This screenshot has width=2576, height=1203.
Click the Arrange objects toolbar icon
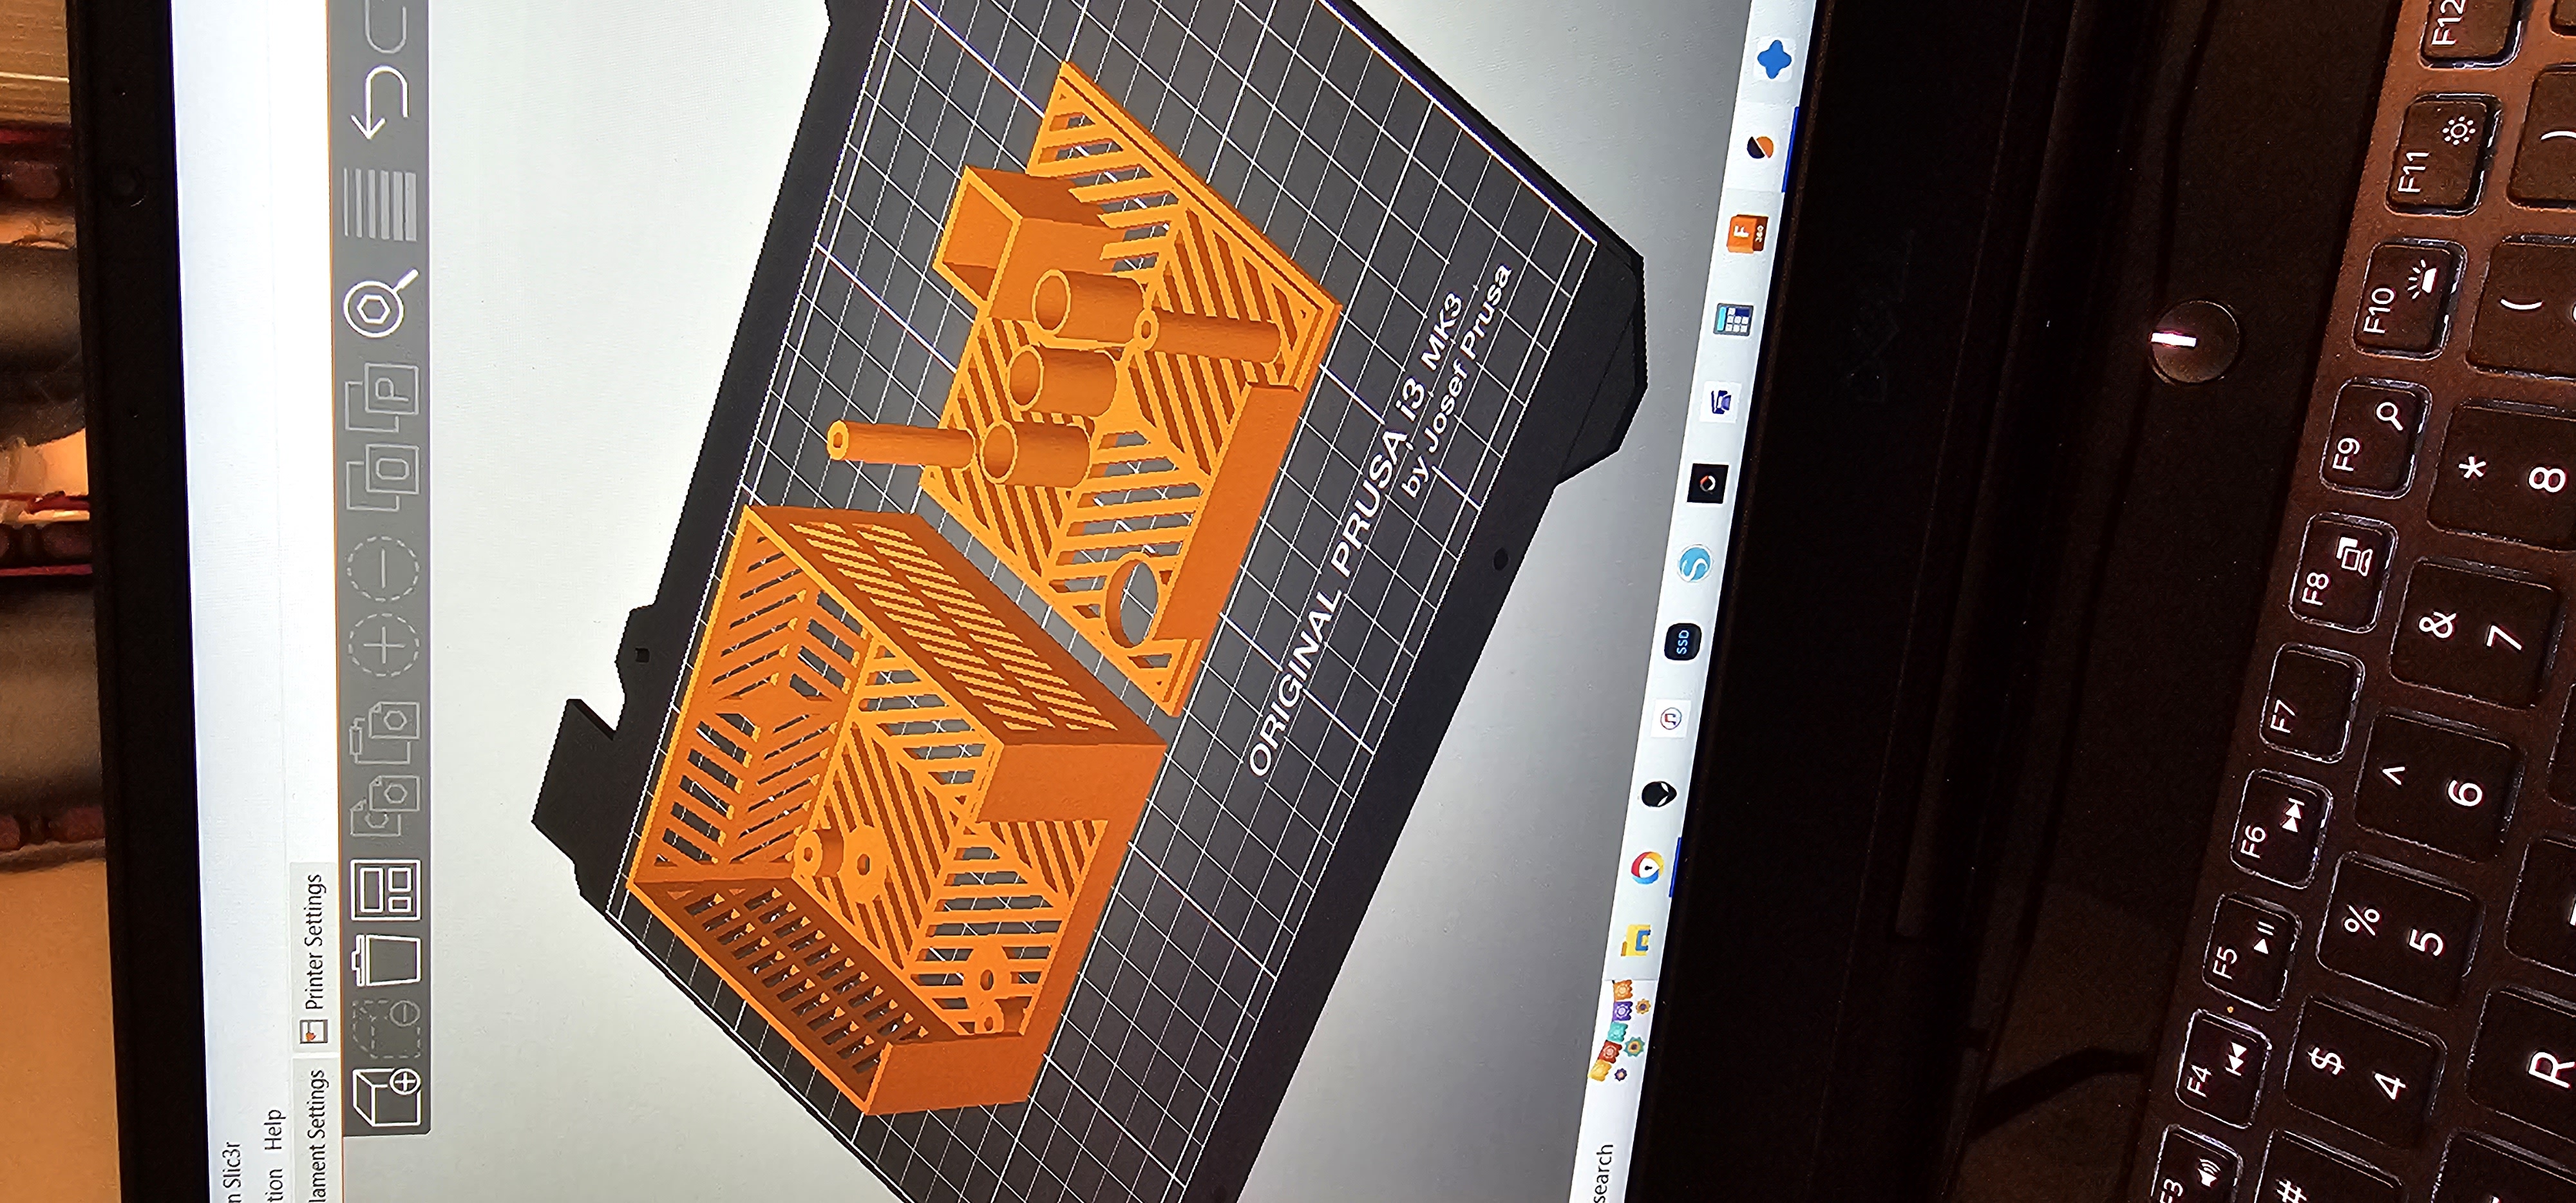(x=386, y=891)
